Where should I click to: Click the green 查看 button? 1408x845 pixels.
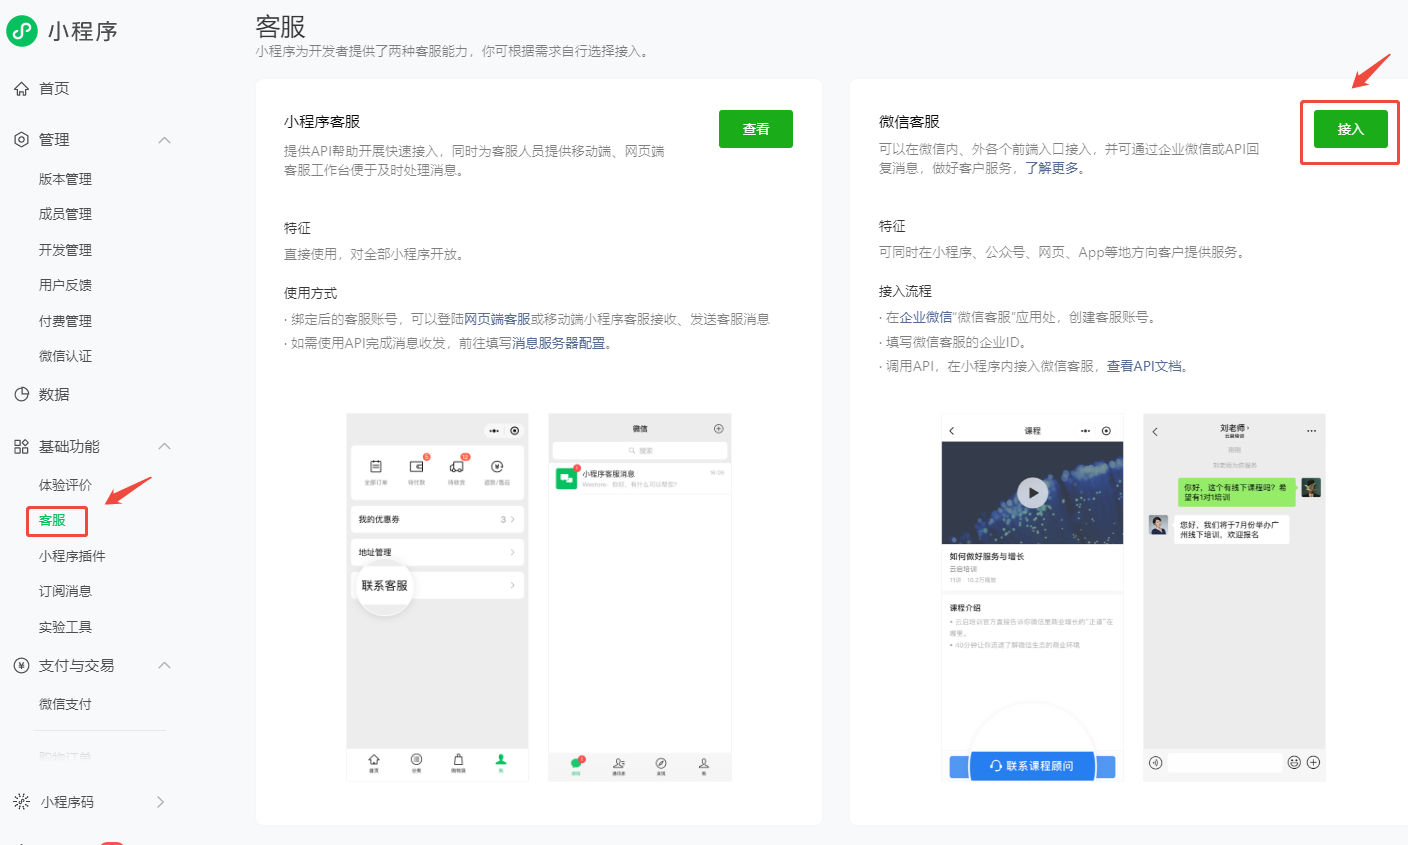(755, 129)
